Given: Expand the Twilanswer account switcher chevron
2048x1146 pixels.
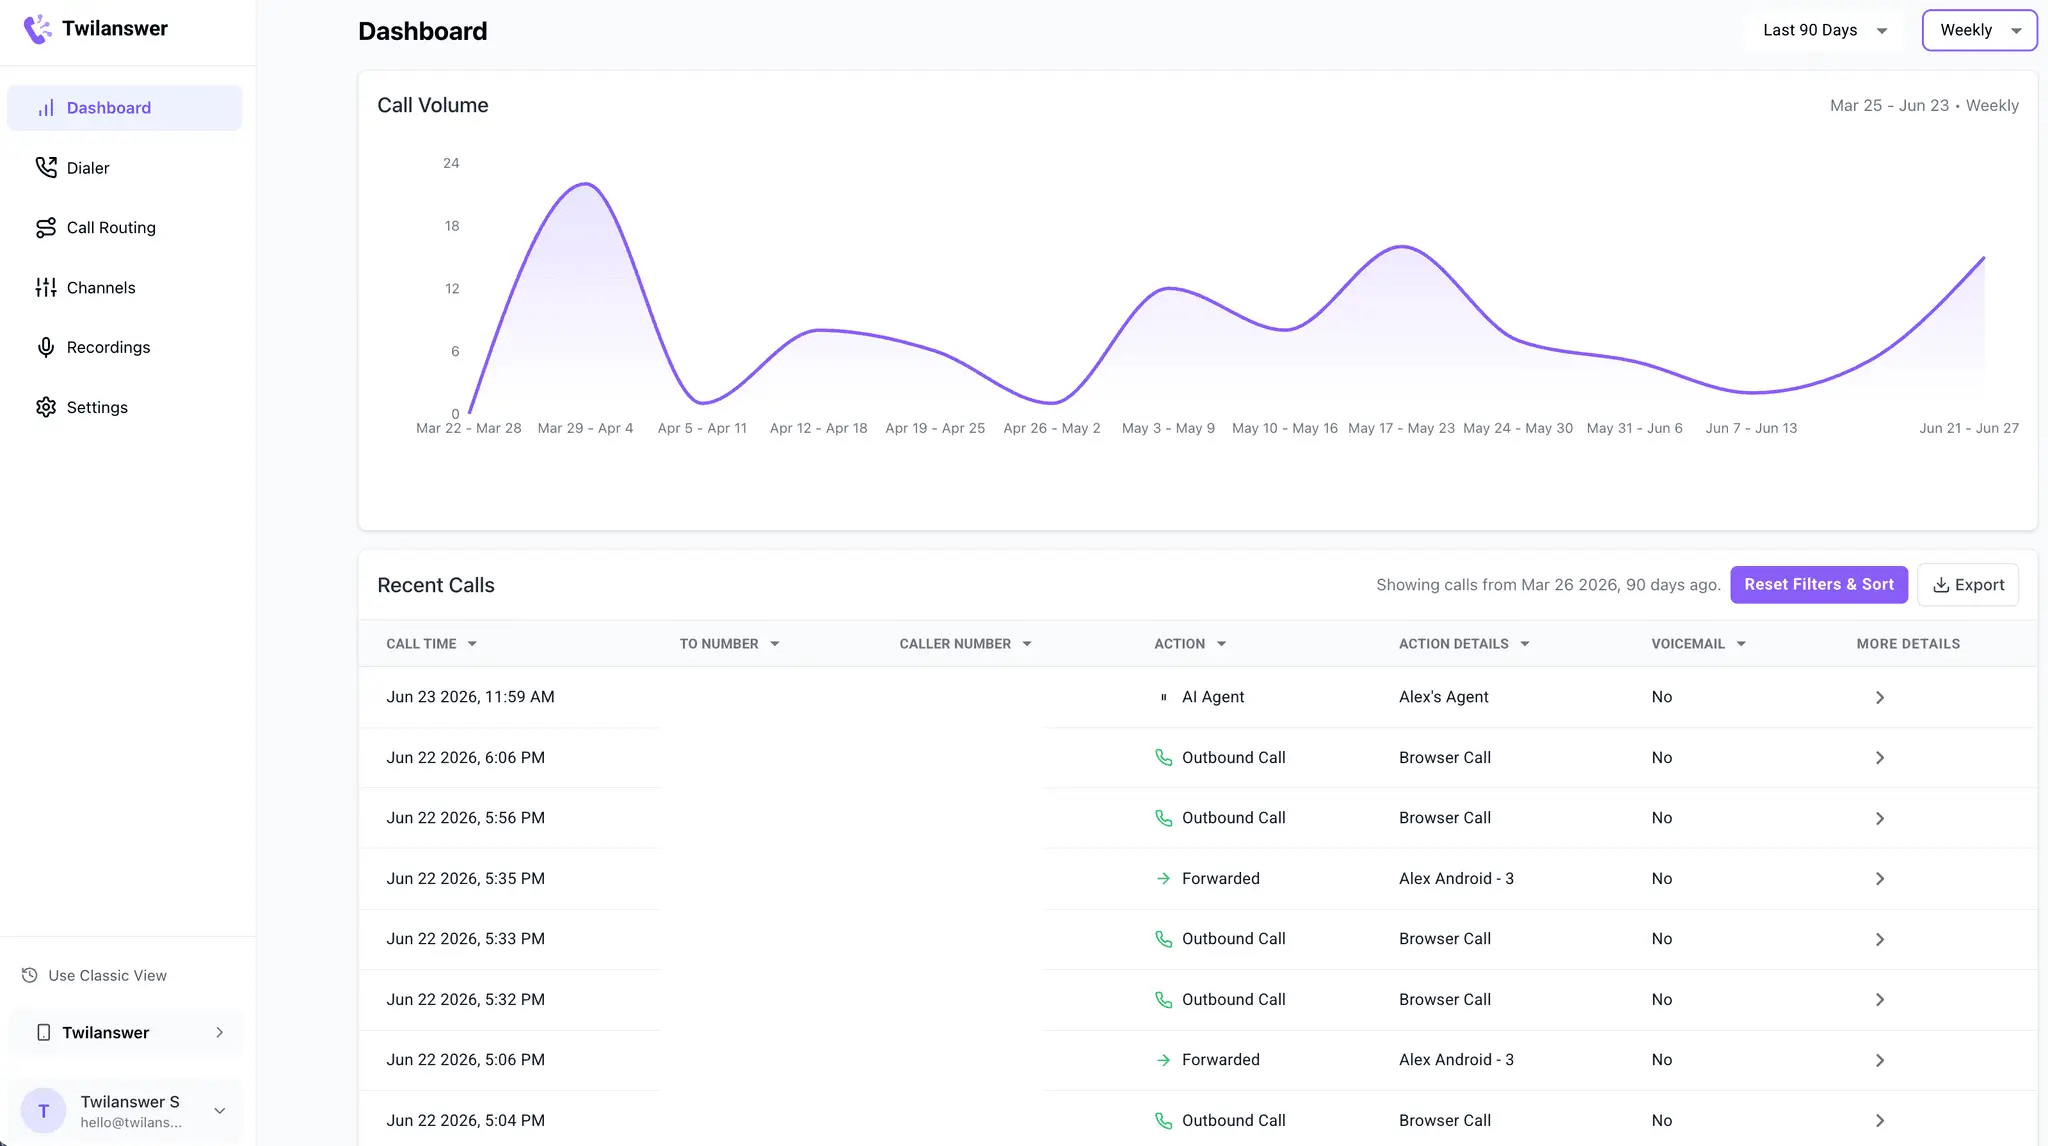Looking at the screenshot, I should coord(220,1032).
